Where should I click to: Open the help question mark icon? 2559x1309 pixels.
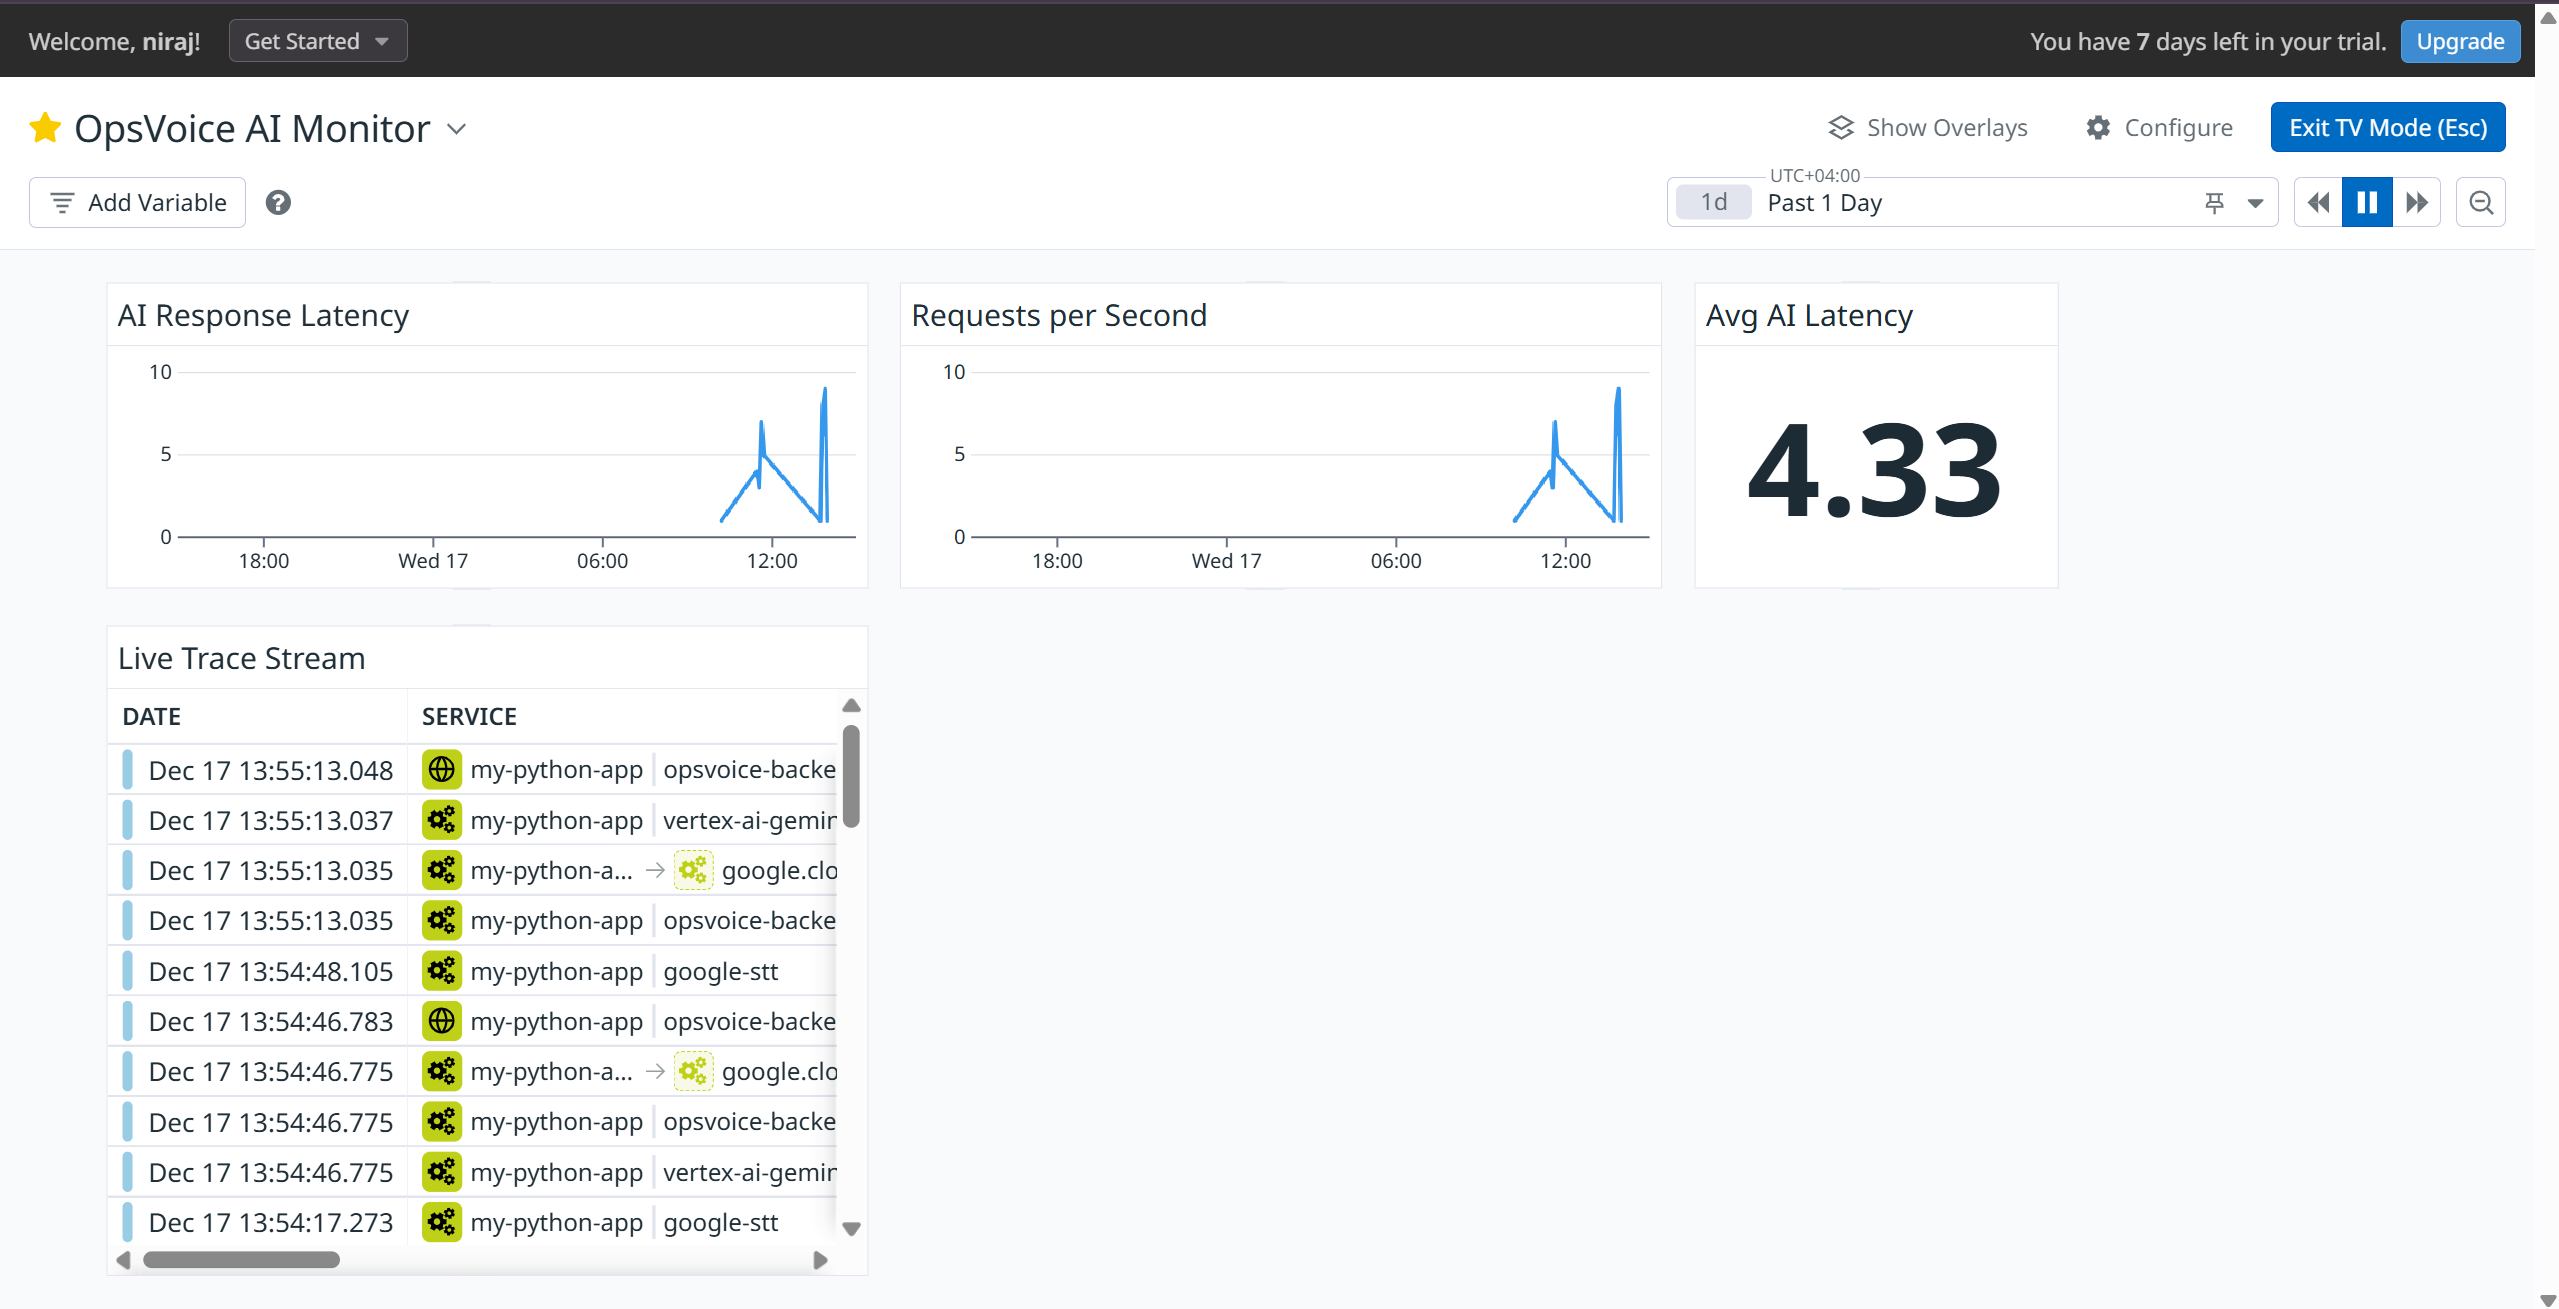(x=278, y=203)
